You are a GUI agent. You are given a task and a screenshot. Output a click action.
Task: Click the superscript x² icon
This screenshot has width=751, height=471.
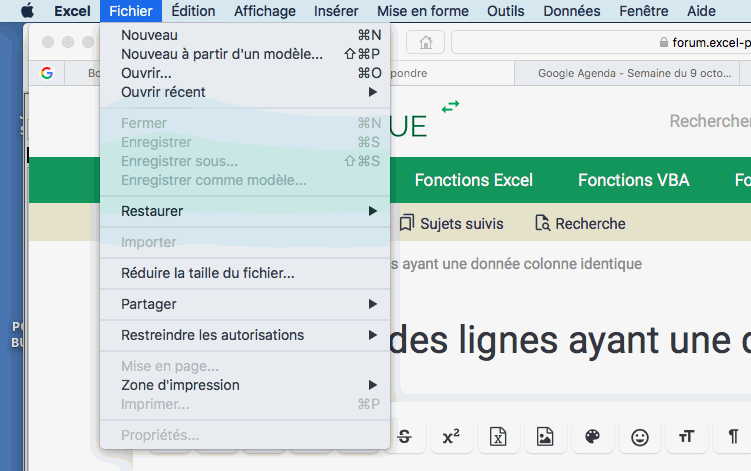point(451,437)
